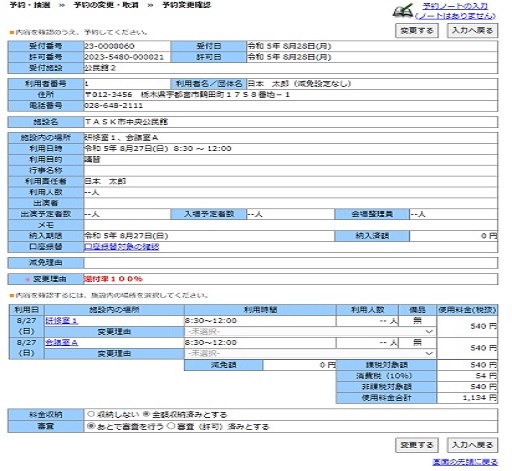Viewport: 512px width, 471px height.
Task: Click the 非課税対象額 value 540円
Action: pos(484,387)
